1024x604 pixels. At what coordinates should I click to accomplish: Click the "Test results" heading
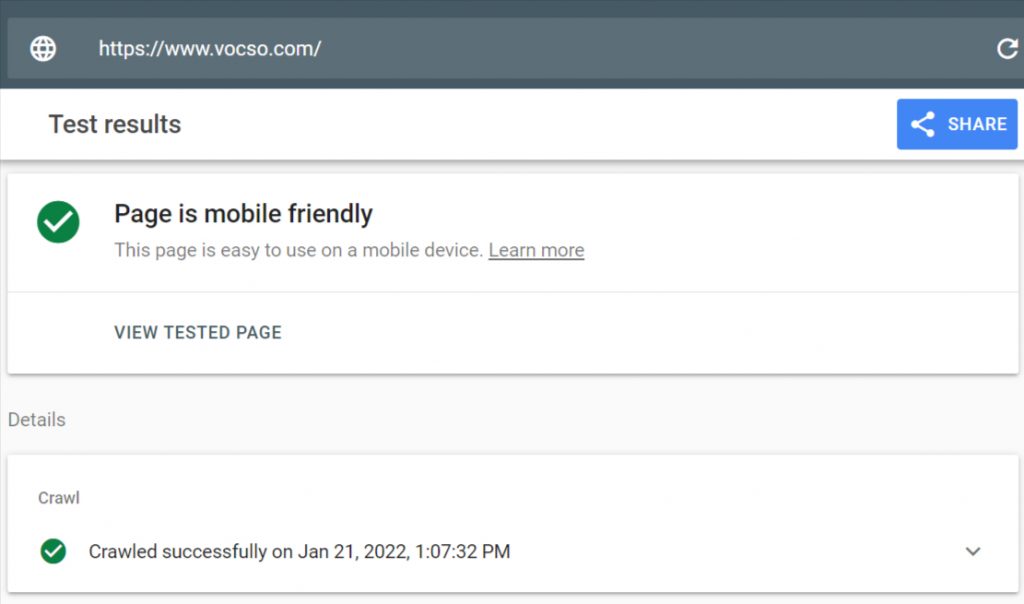[x=115, y=124]
